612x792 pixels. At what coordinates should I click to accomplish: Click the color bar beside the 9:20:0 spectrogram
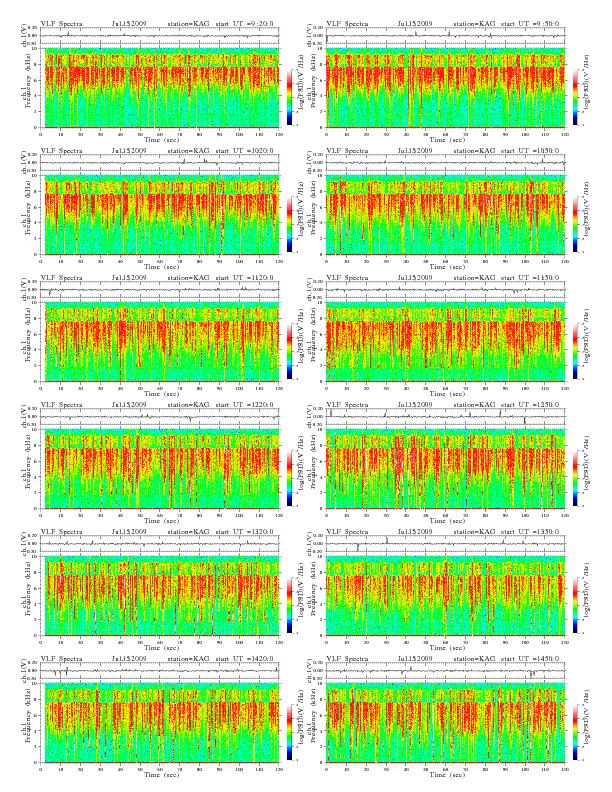(289, 97)
